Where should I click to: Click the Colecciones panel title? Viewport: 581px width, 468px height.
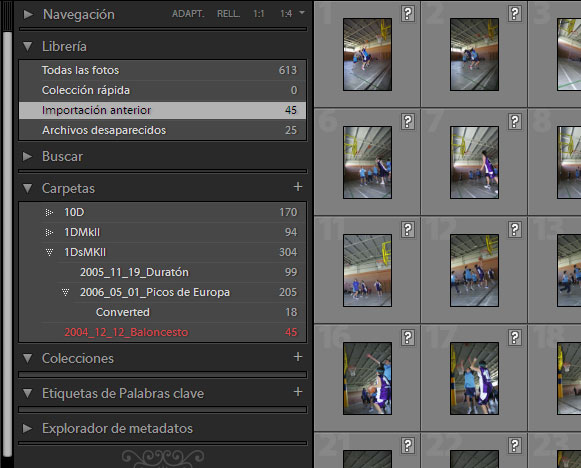(x=78, y=358)
